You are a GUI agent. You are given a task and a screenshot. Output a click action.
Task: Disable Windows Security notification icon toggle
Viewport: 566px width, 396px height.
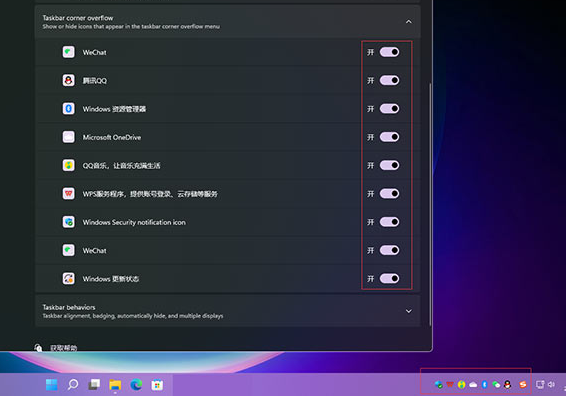click(389, 222)
